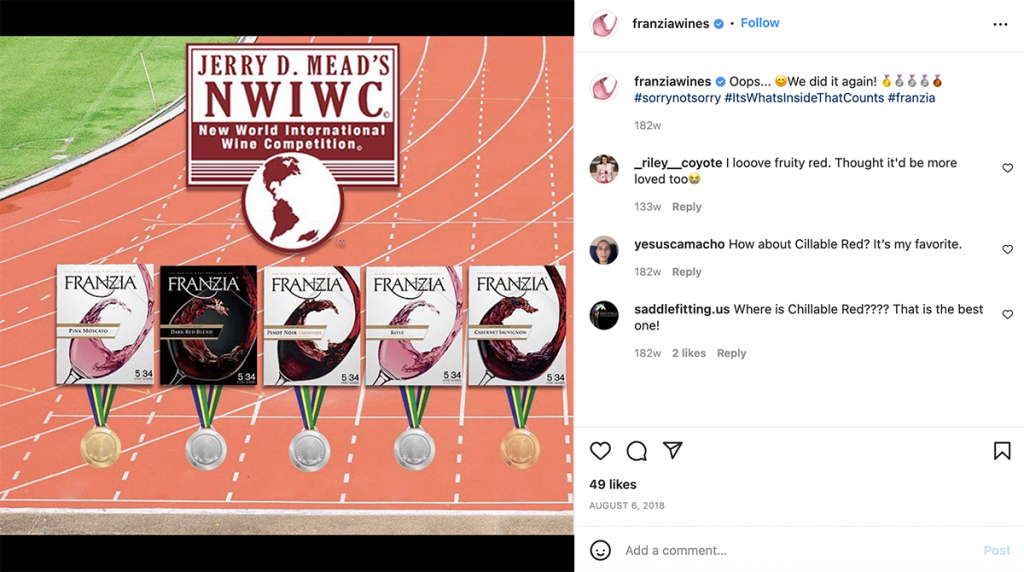Open the emoji picker smiley icon
Image resolution: width=1024 pixels, height=572 pixels.
click(600, 550)
